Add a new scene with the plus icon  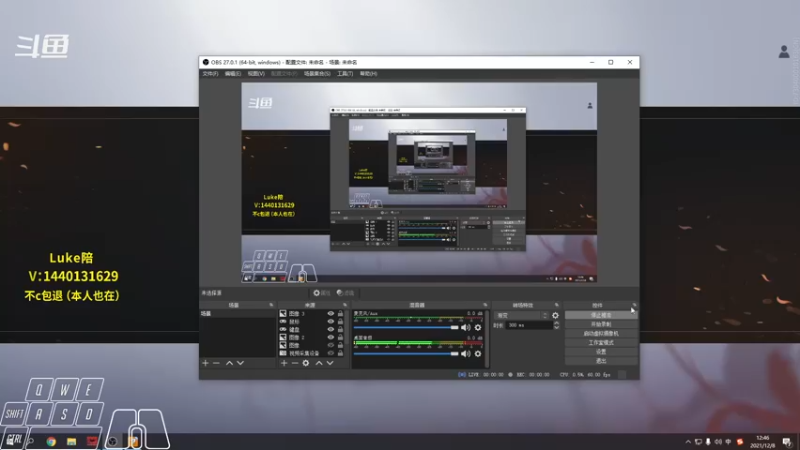pyautogui.click(x=206, y=363)
